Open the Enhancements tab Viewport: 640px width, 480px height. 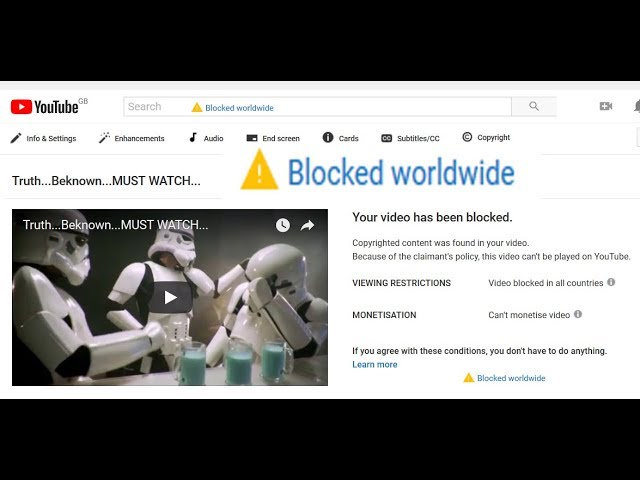click(x=131, y=138)
